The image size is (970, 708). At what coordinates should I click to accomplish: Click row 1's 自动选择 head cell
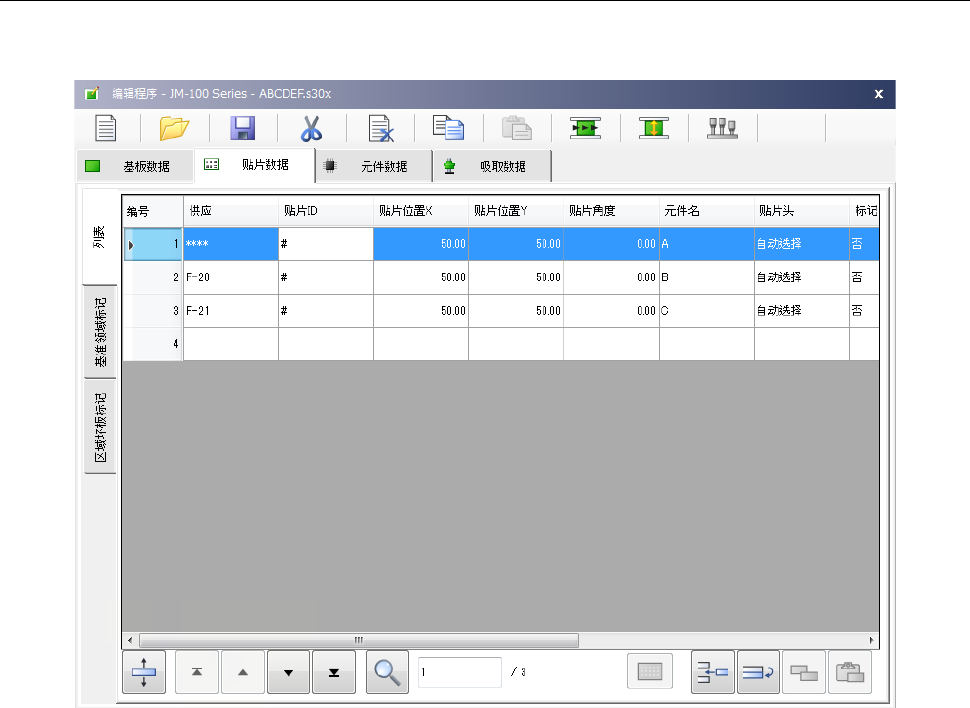tap(802, 244)
